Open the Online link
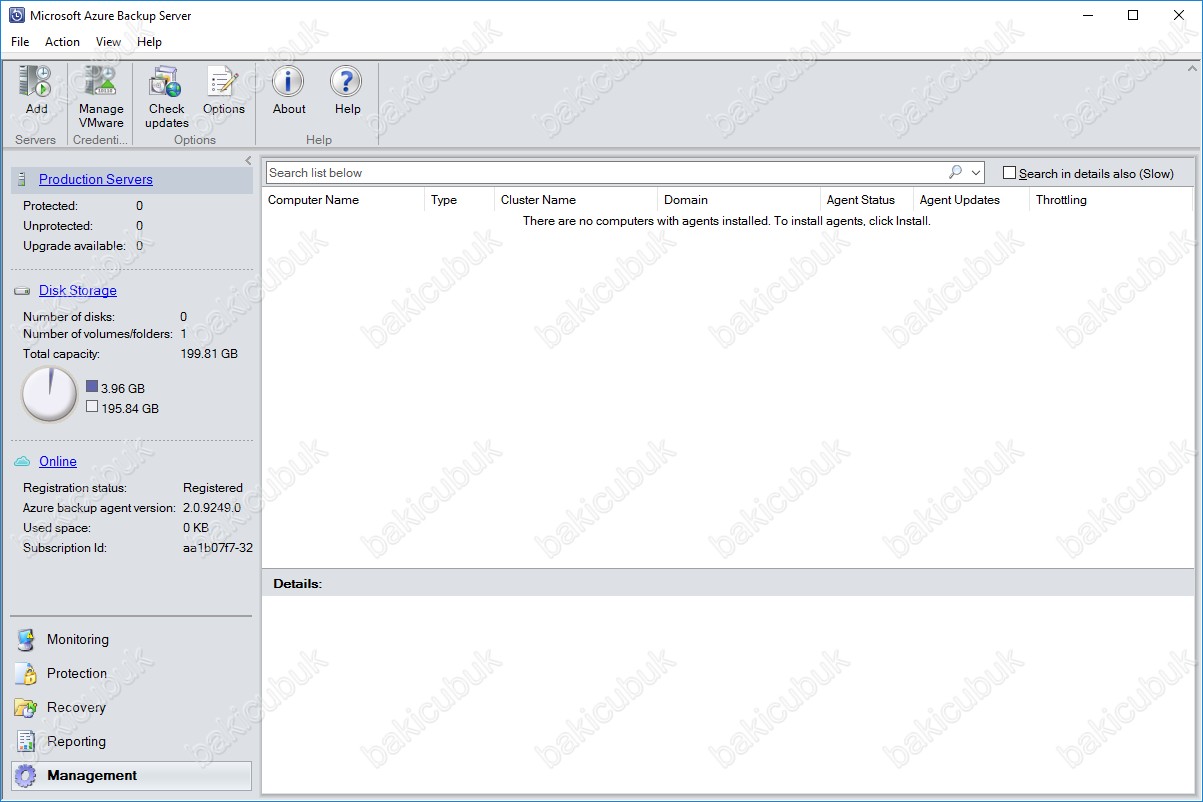The width and height of the screenshot is (1203, 802). 58,461
